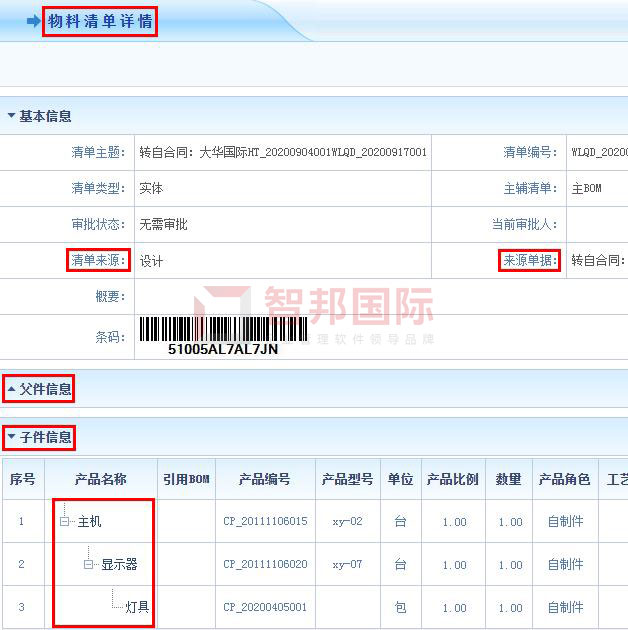Screen dimensions: 628x630
Task: Click model value xy-07
Action: [x=348, y=564]
